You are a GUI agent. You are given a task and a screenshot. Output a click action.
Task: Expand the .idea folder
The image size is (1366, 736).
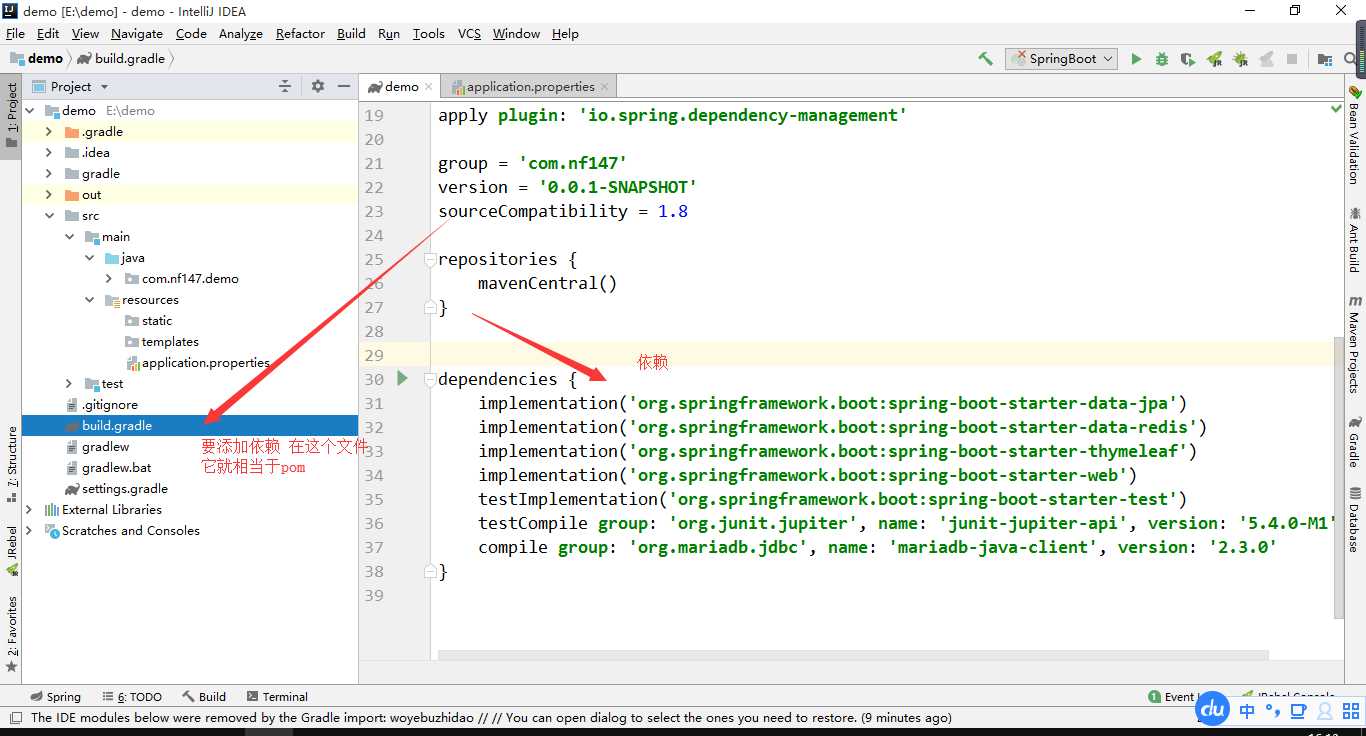(x=49, y=153)
